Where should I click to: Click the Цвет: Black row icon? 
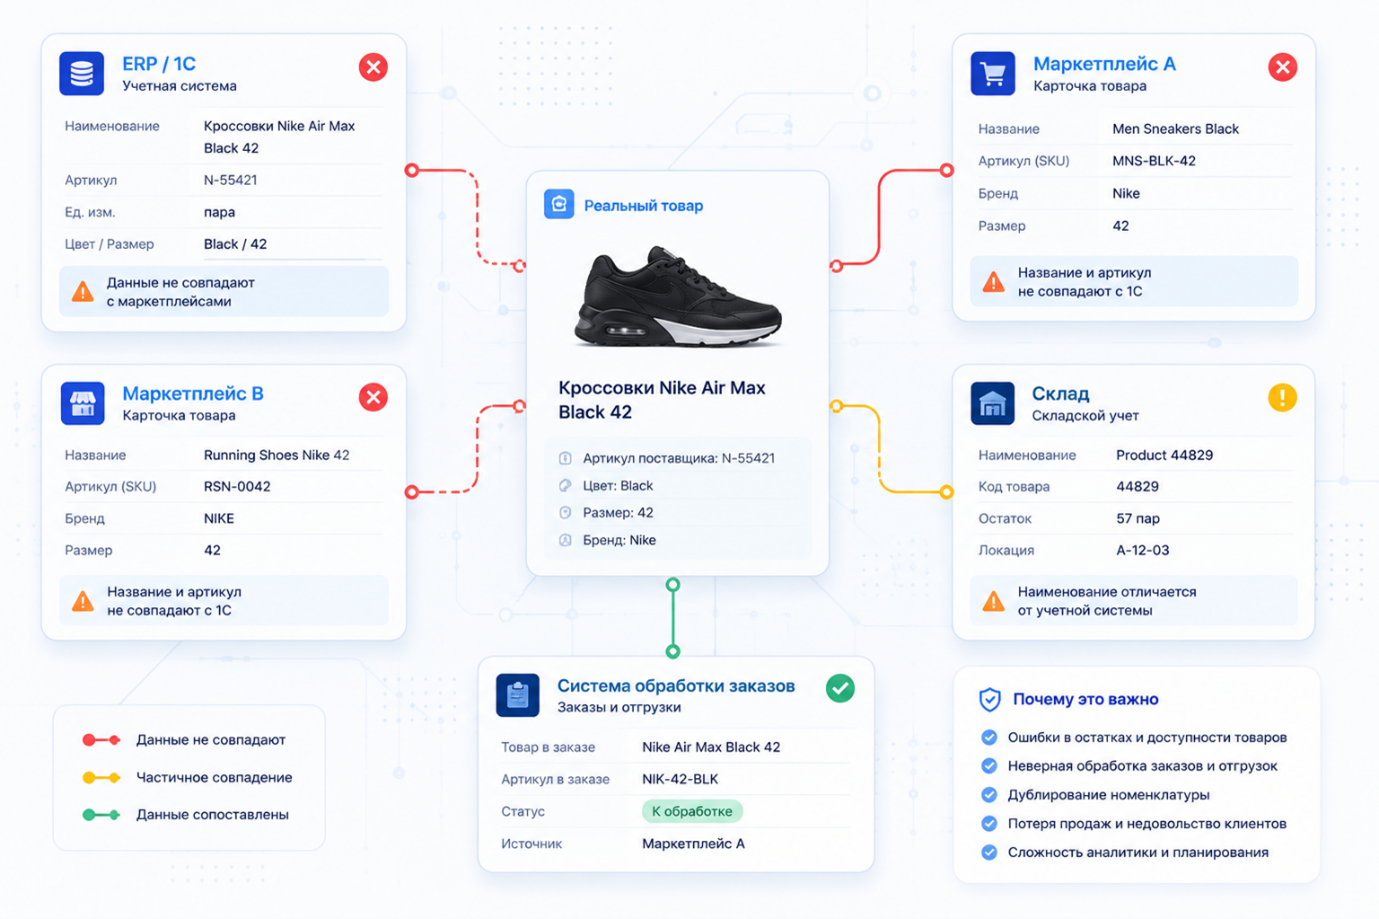[565, 485]
